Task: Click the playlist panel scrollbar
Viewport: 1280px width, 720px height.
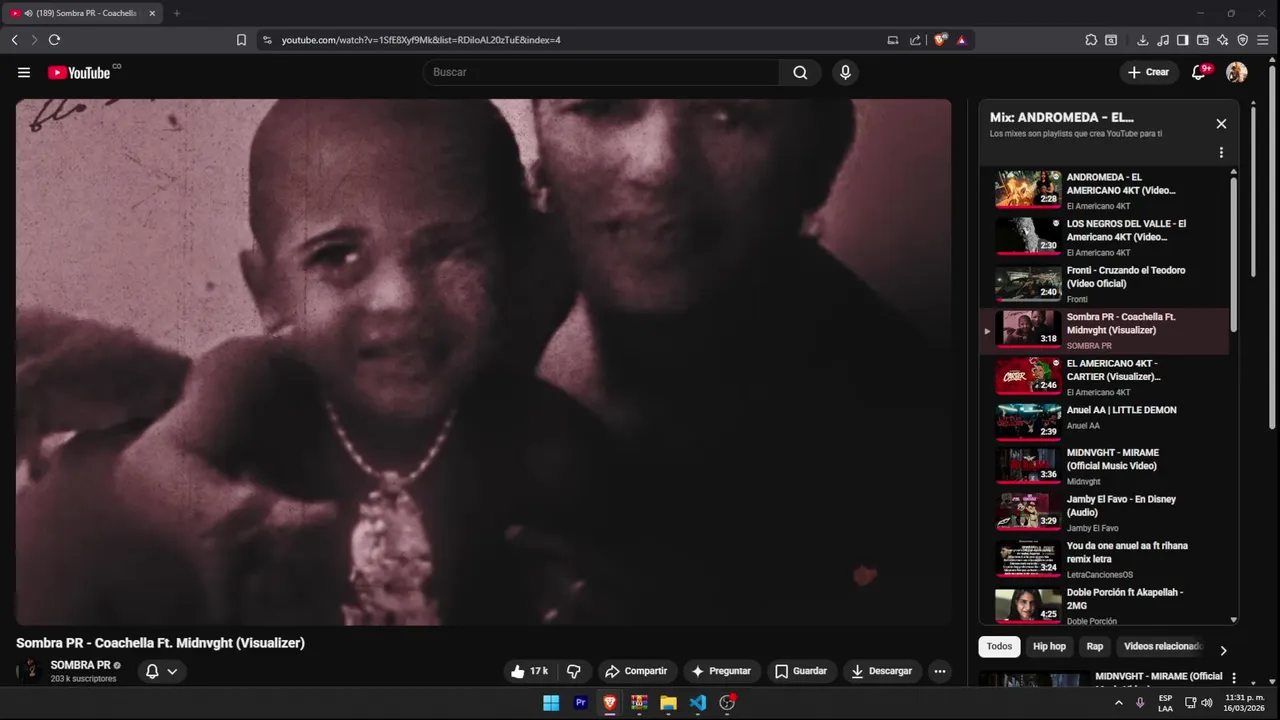Action: click(x=1233, y=255)
